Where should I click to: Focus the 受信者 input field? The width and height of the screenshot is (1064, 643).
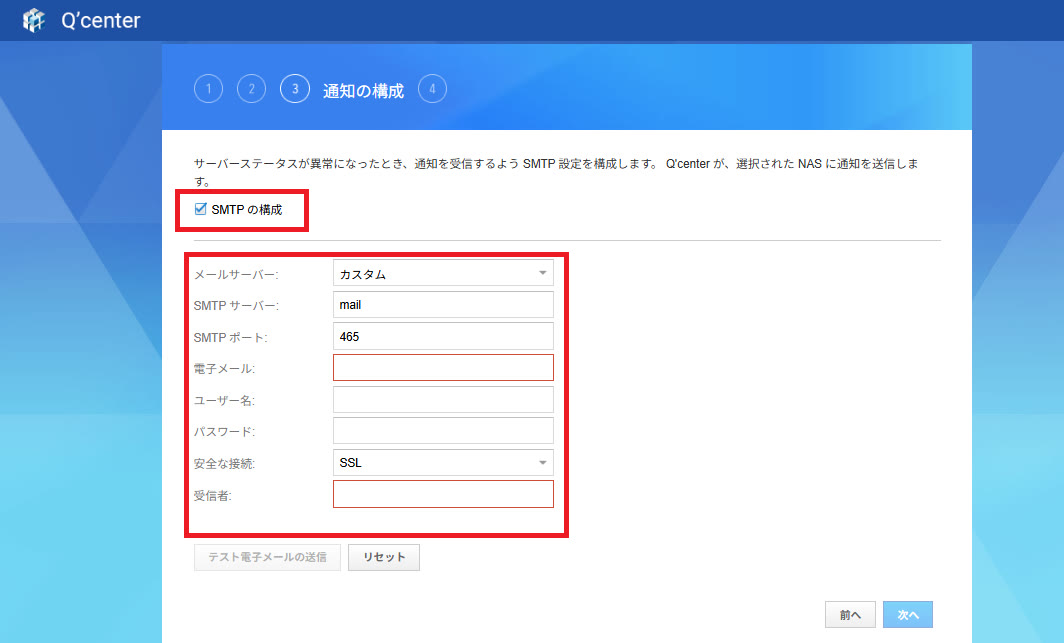[x=442, y=494]
